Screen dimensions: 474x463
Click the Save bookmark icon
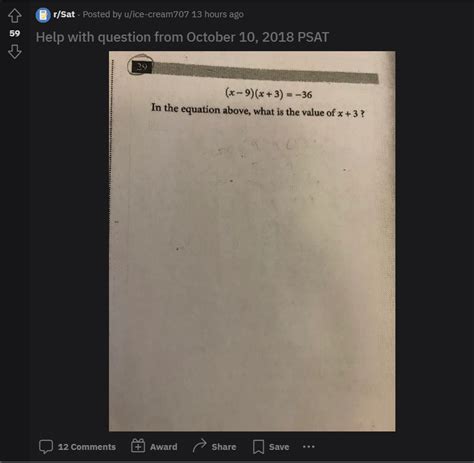[258, 447]
